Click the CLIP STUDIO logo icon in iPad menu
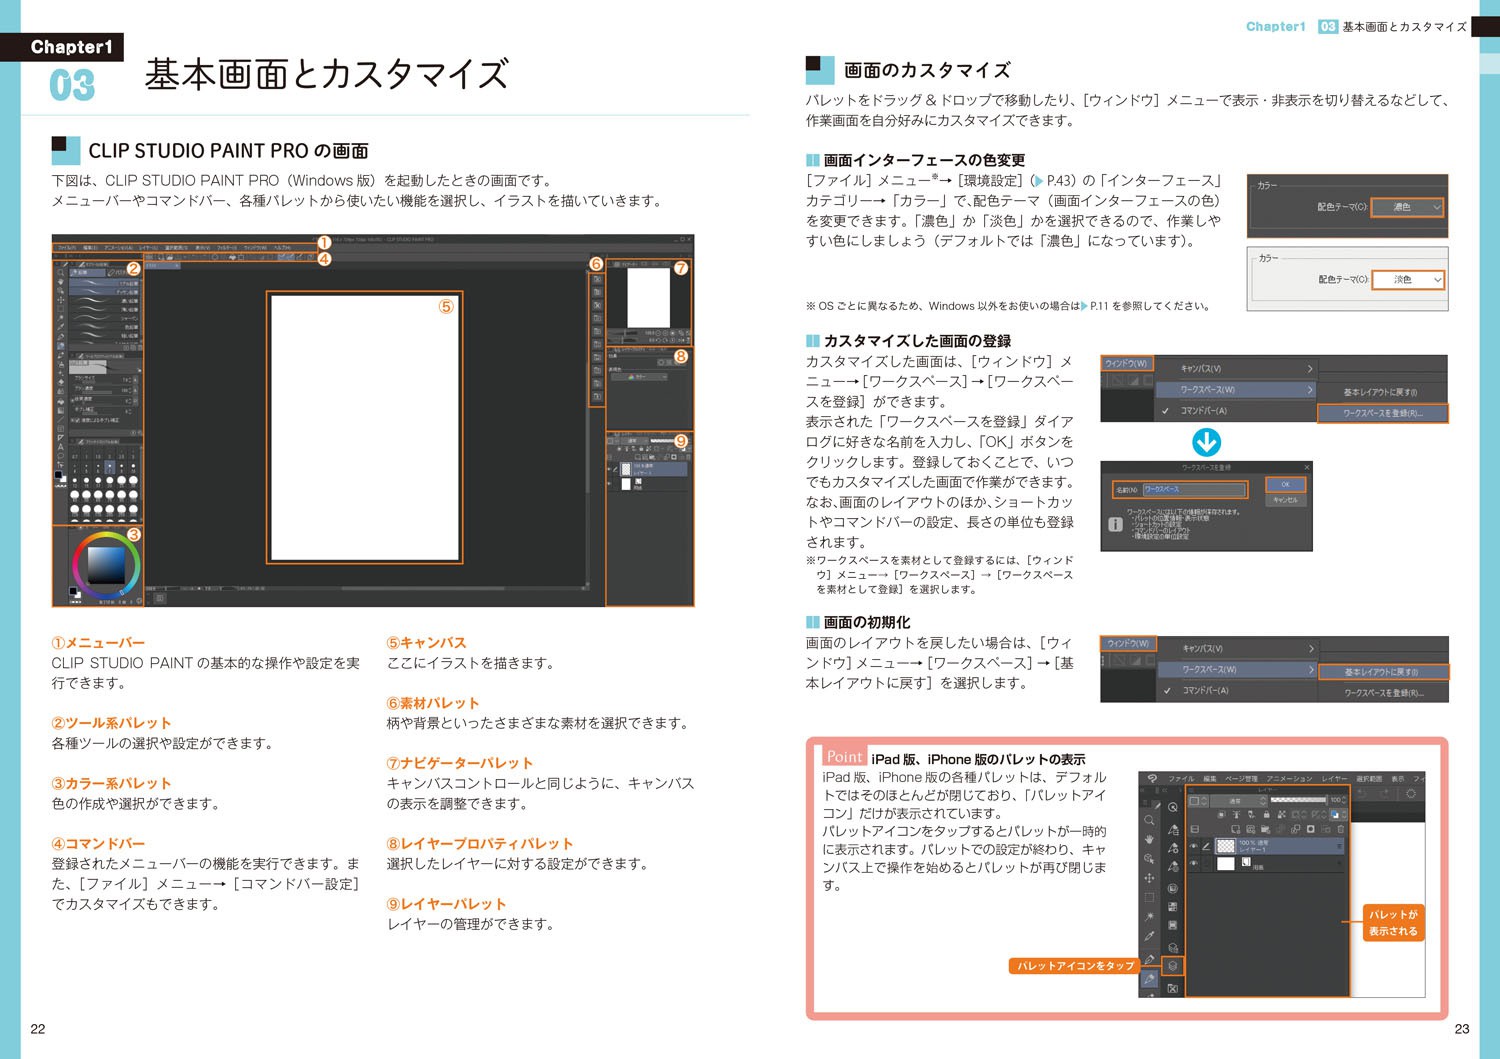Screen dimensions: 1500x1059 (x=1152, y=778)
